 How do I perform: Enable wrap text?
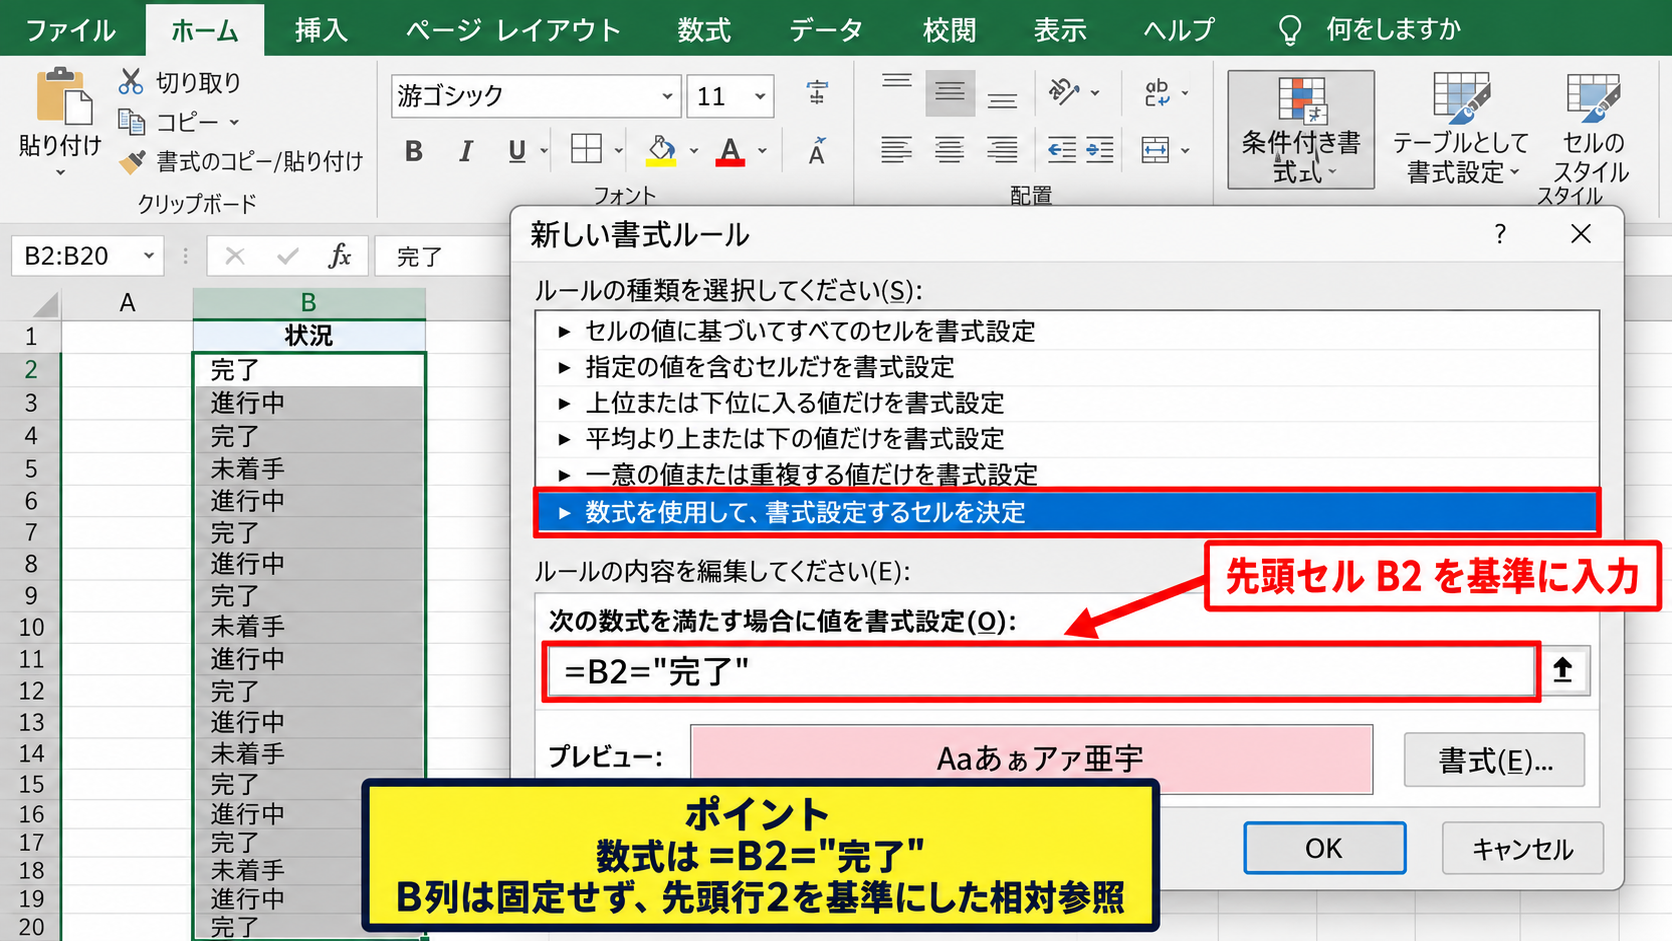1157,93
